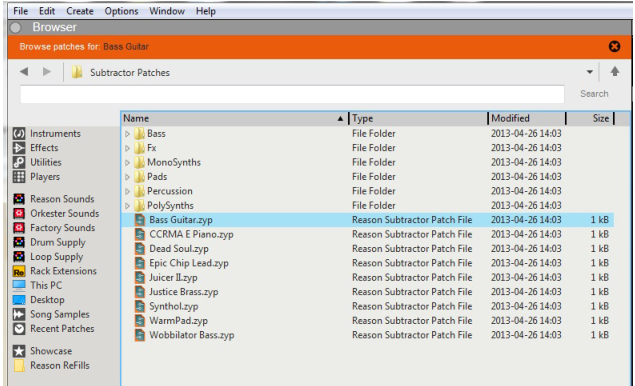Go up one folder level arrow
The width and height of the screenshot is (635, 386).
coord(615,72)
